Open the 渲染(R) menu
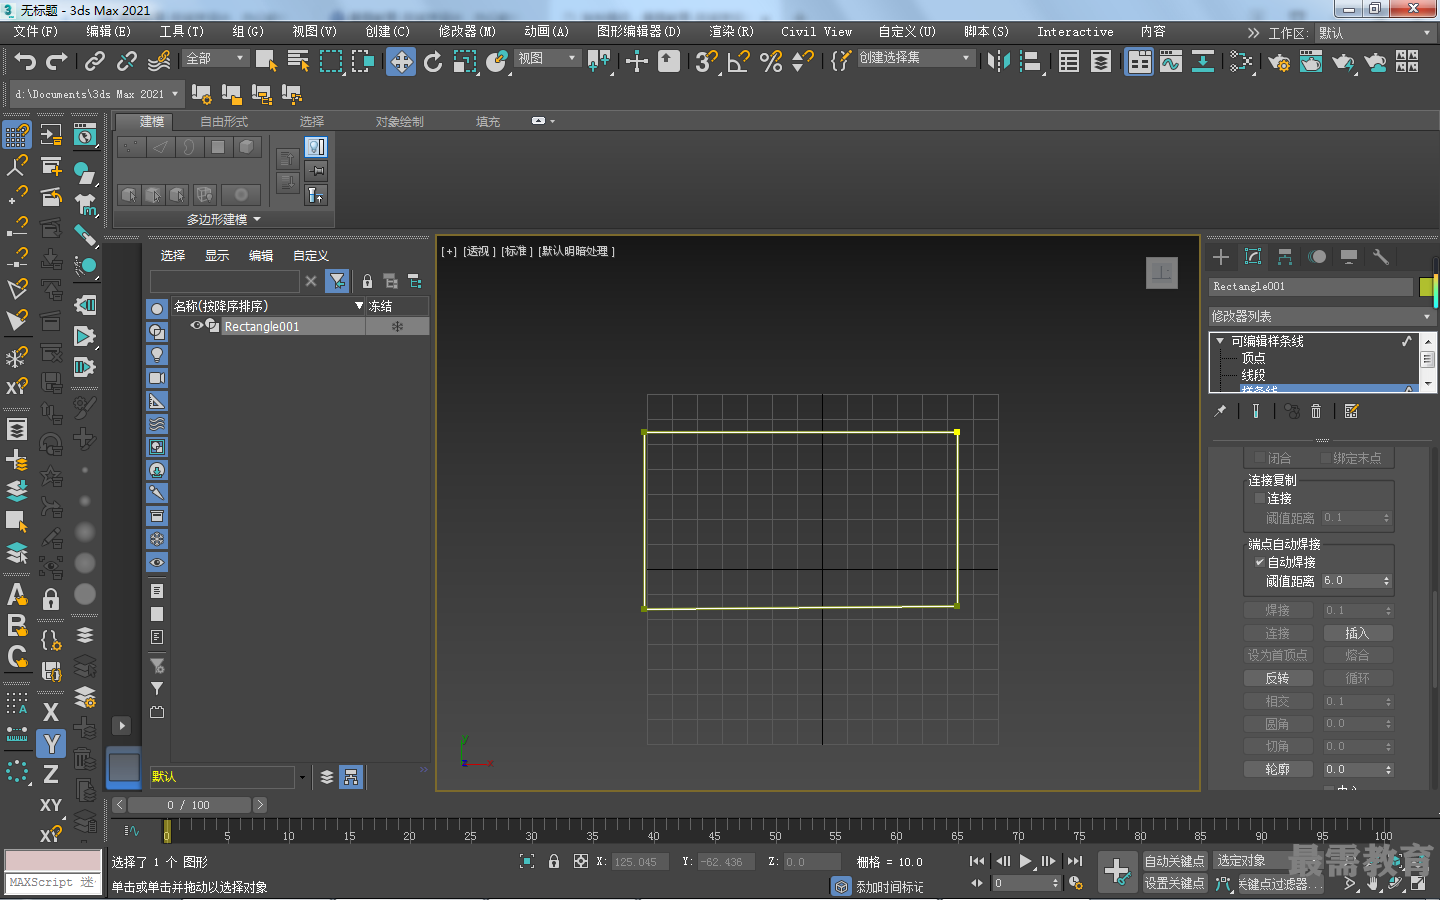Image resolution: width=1440 pixels, height=900 pixels. 731,32
